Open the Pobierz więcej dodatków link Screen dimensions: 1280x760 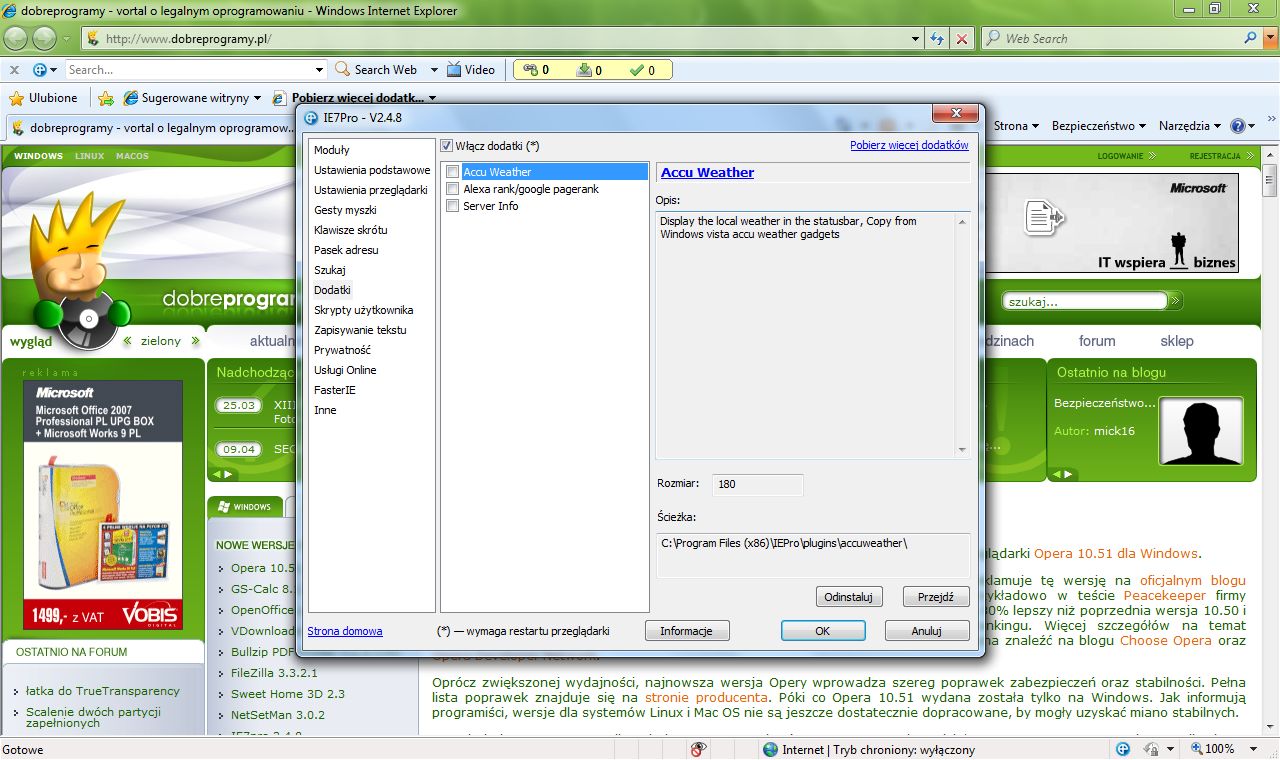click(909, 145)
